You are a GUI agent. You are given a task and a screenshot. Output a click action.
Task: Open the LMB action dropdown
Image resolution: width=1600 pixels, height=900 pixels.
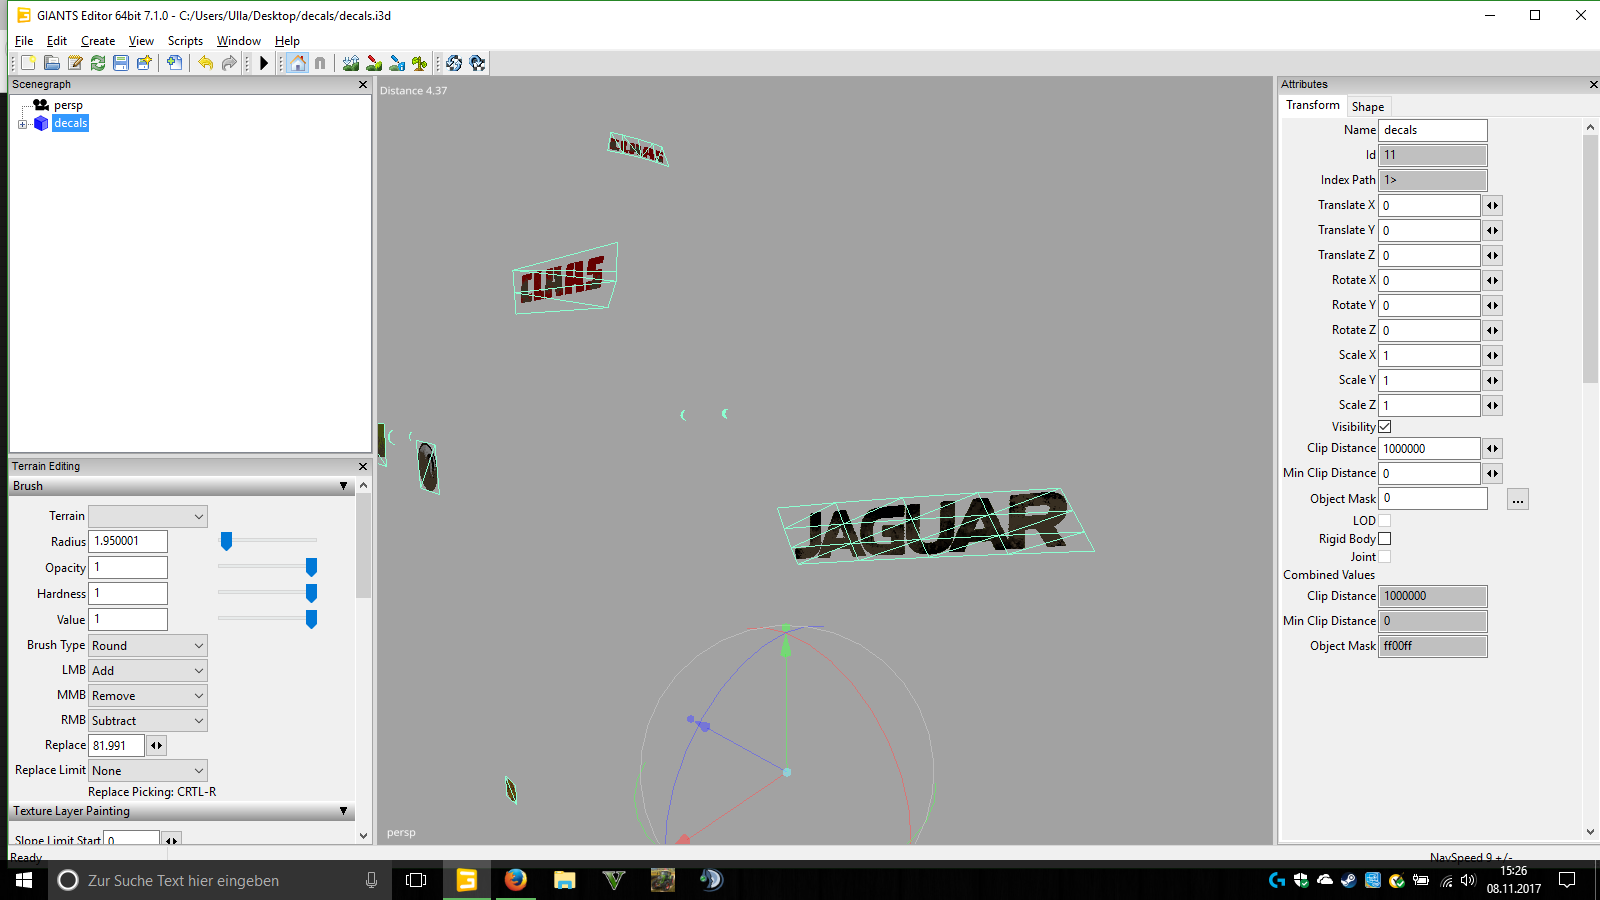148,671
